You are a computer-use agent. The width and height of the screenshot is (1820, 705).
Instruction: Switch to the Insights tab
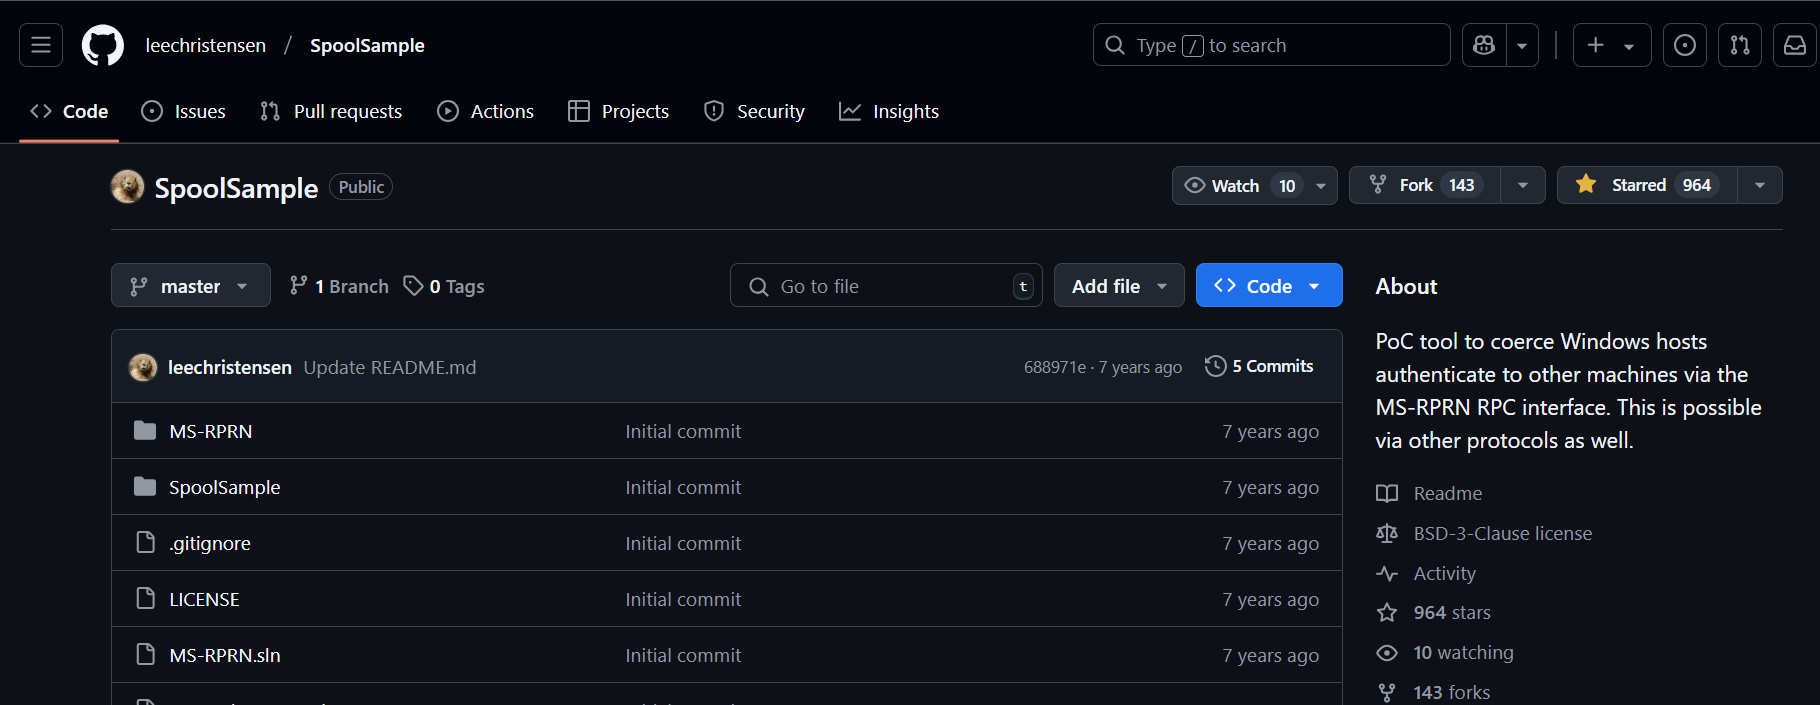click(889, 111)
